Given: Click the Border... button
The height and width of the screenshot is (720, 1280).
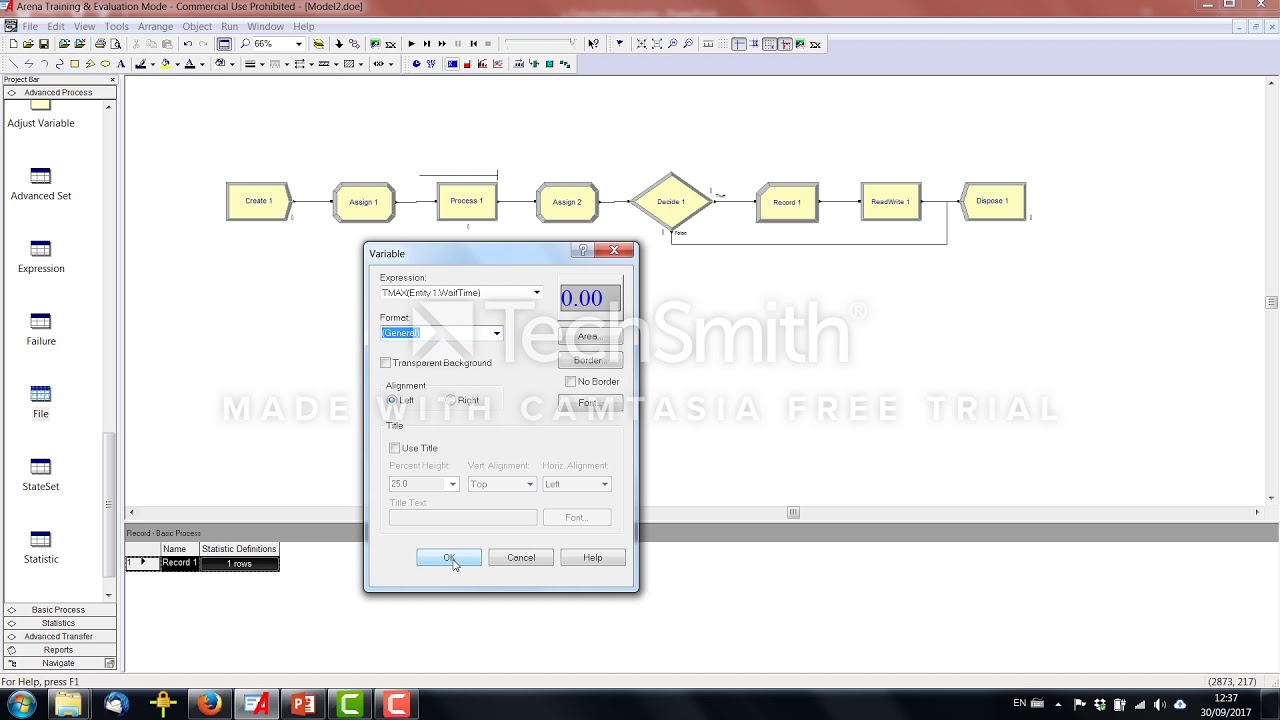Looking at the screenshot, I should tap(590, 360).
